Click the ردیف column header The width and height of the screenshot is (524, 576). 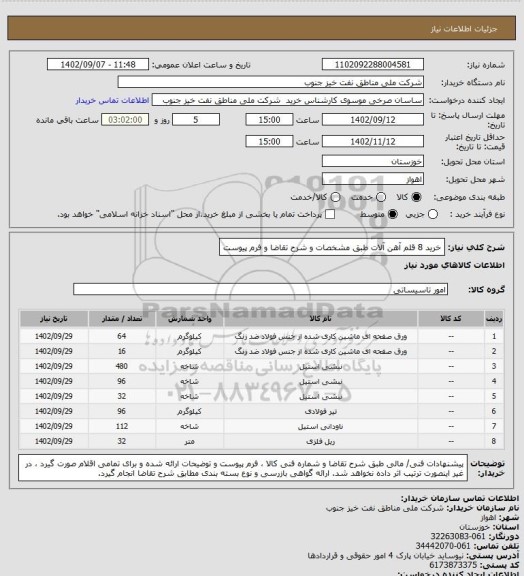pos(494,319)
